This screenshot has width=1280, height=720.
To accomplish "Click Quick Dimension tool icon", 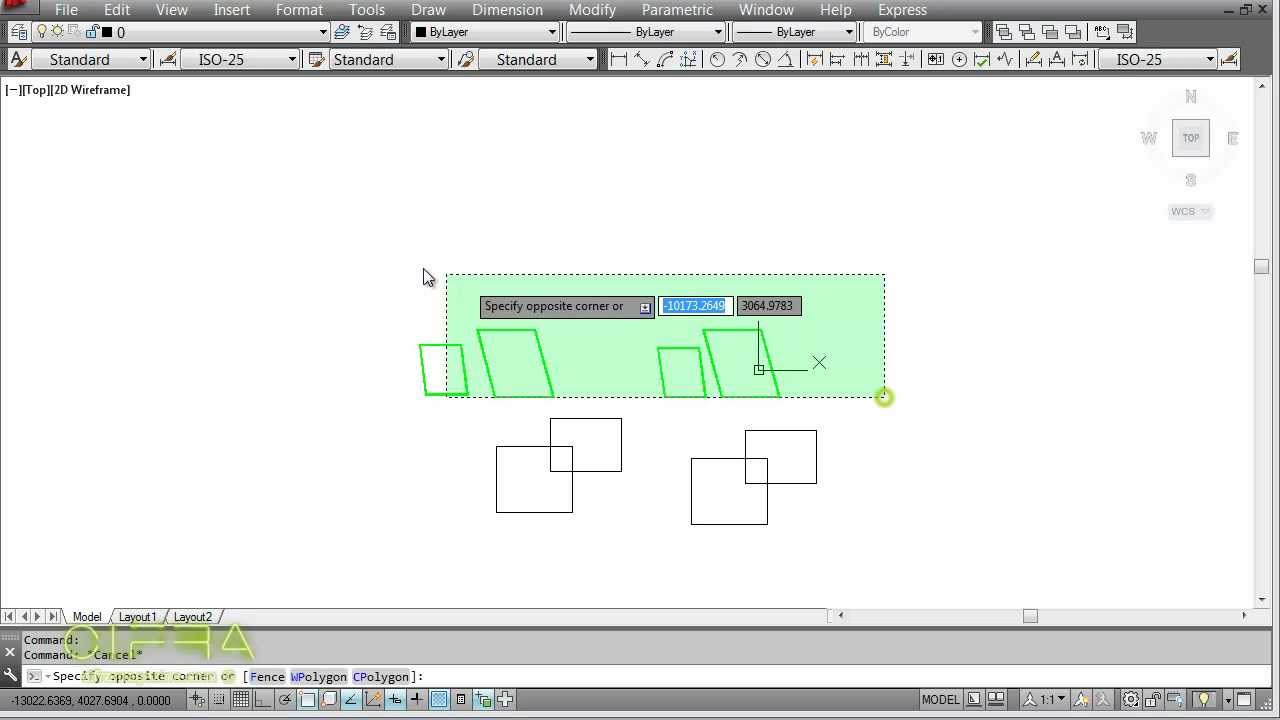I will 814,59.
